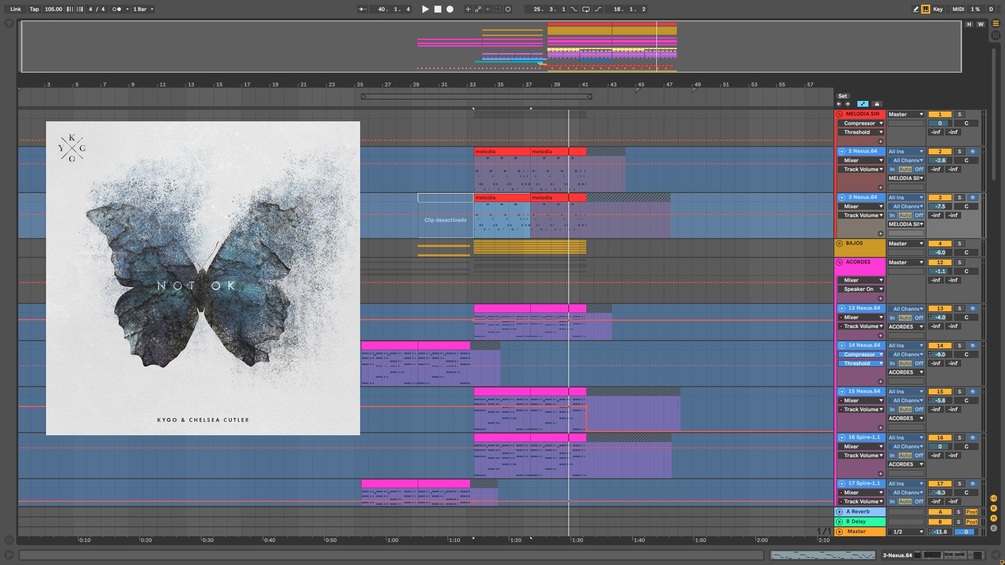1005x565 pixels.
Task: Open Master track 1/2 output dropdown
Action: tap(905, 532)
